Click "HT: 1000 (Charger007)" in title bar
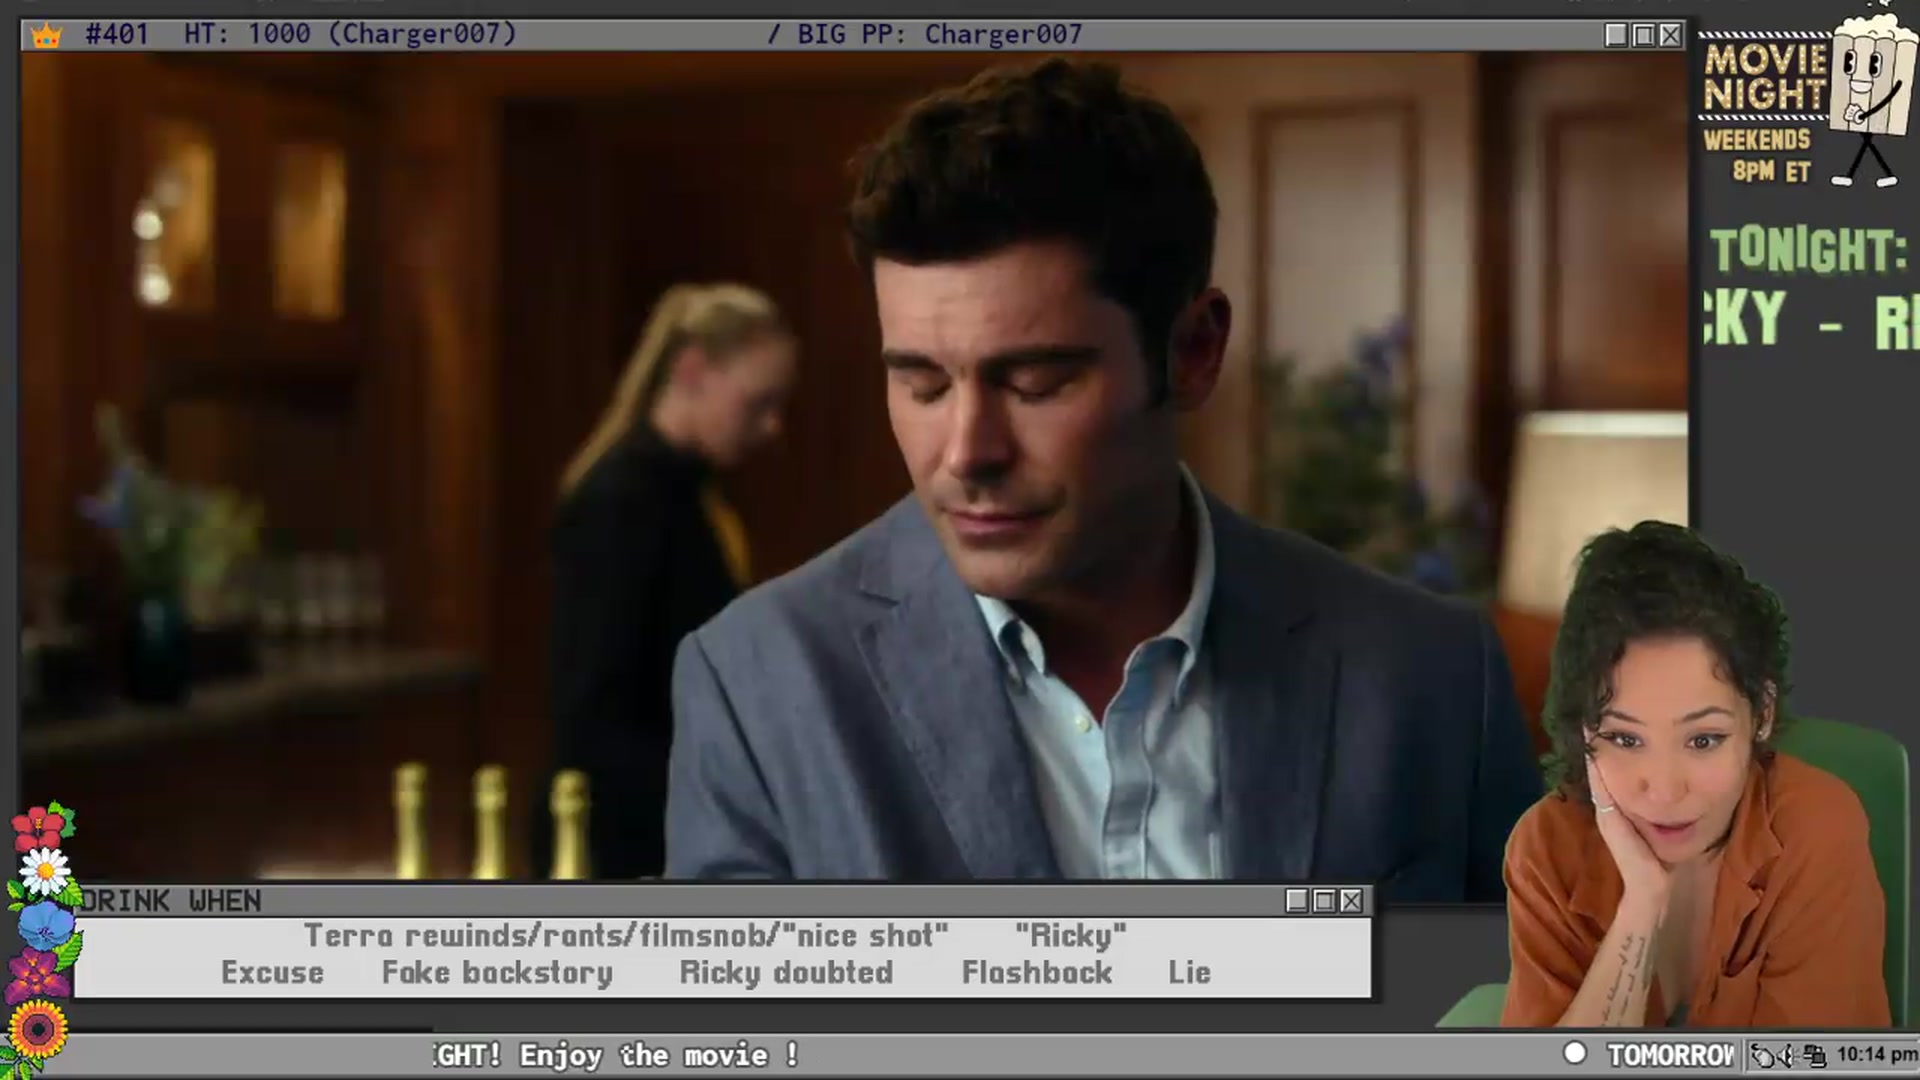Viewport: 1920px width, 1080px height. (350, 34)
